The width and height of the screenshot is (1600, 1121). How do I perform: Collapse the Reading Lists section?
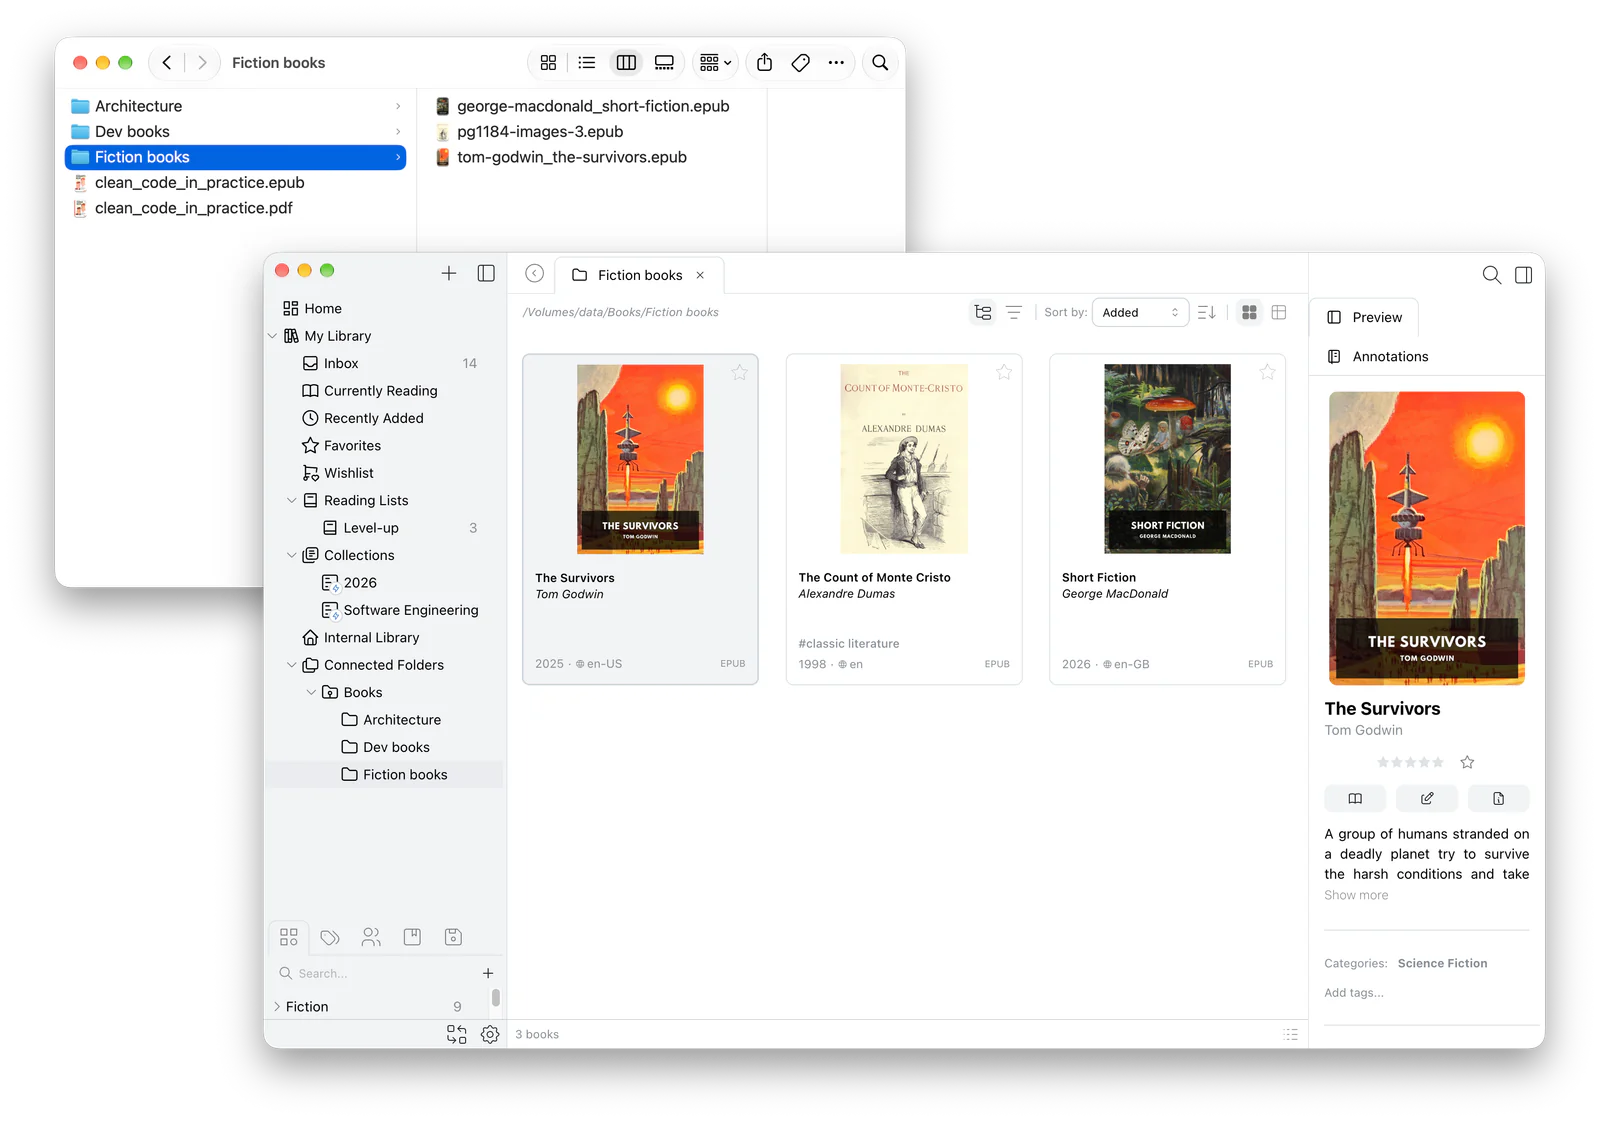click(x=292, y=500)
